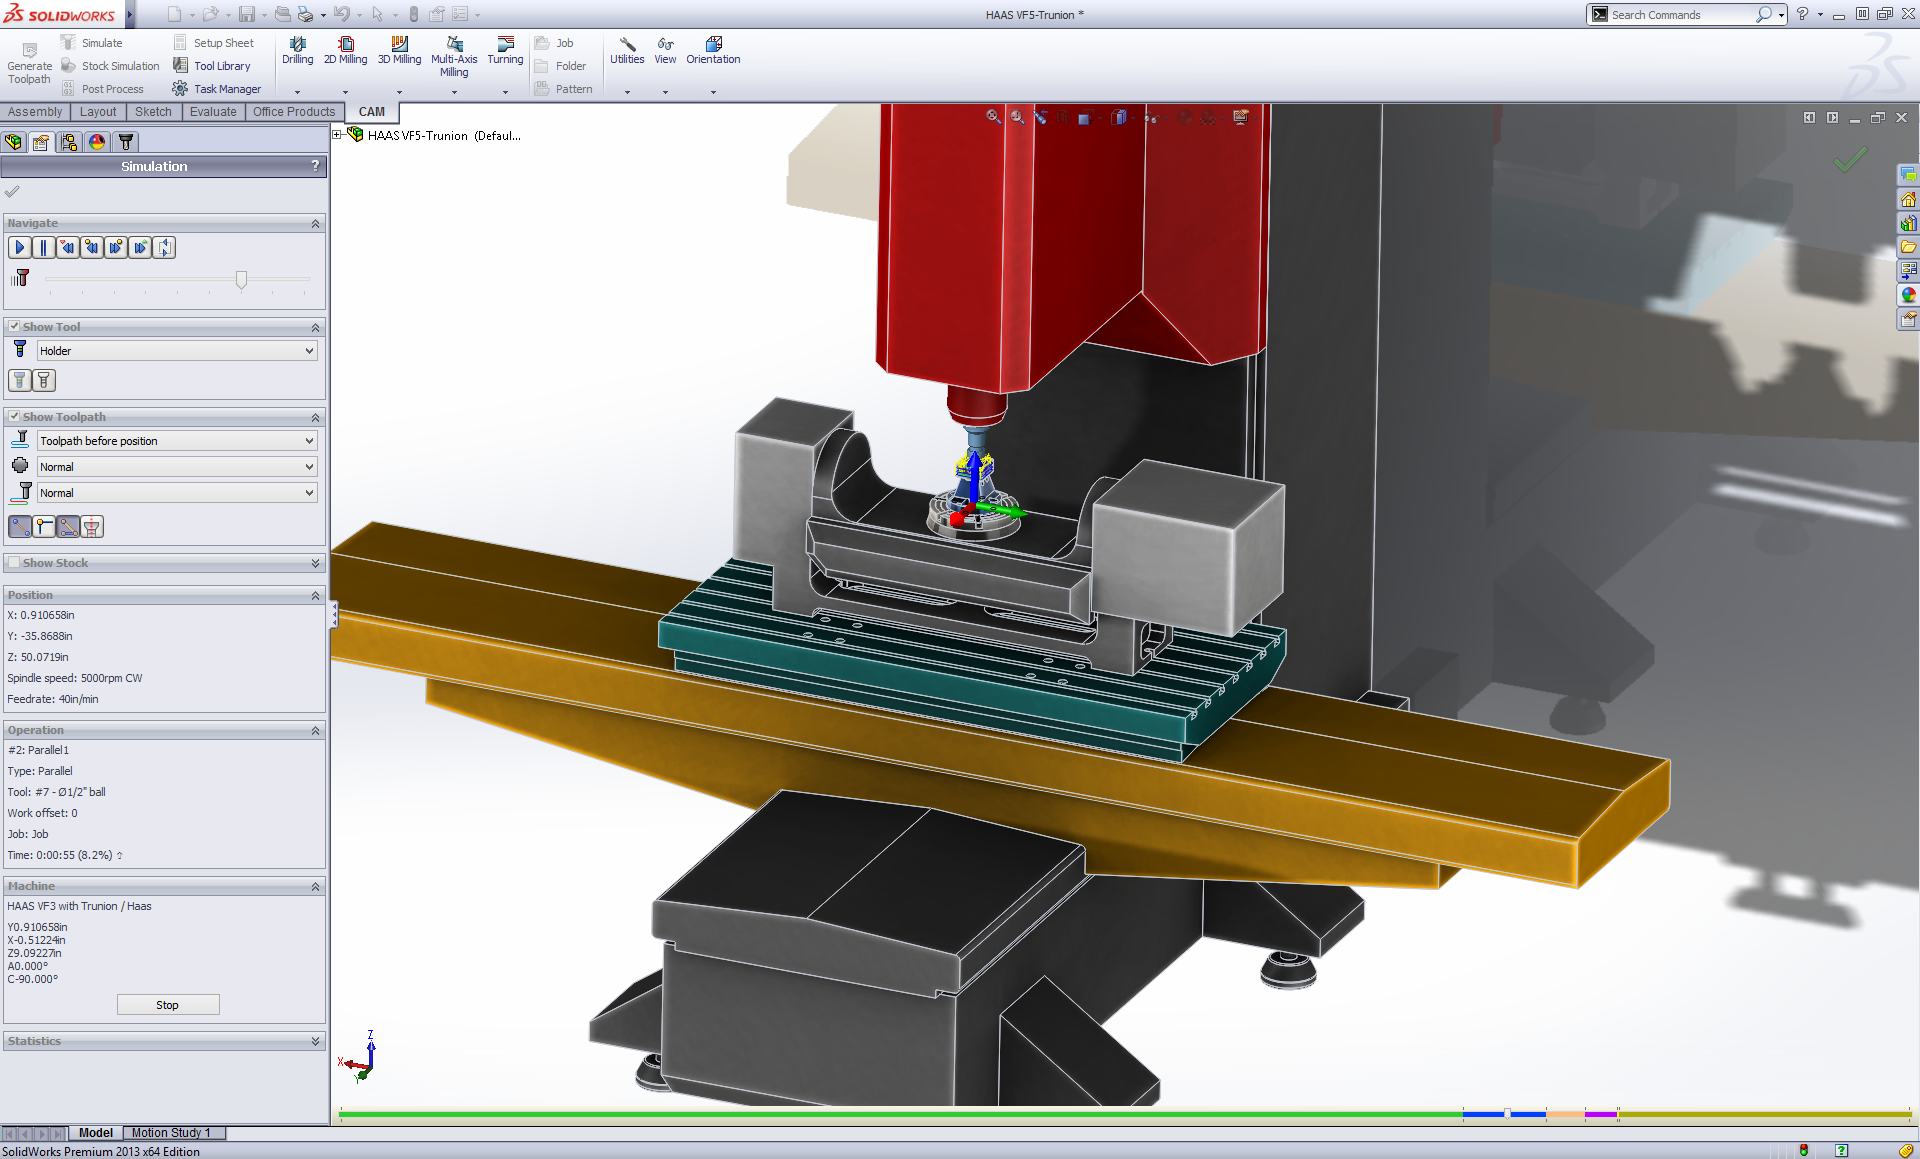Switch to the Assembly tab

point(35,112)
